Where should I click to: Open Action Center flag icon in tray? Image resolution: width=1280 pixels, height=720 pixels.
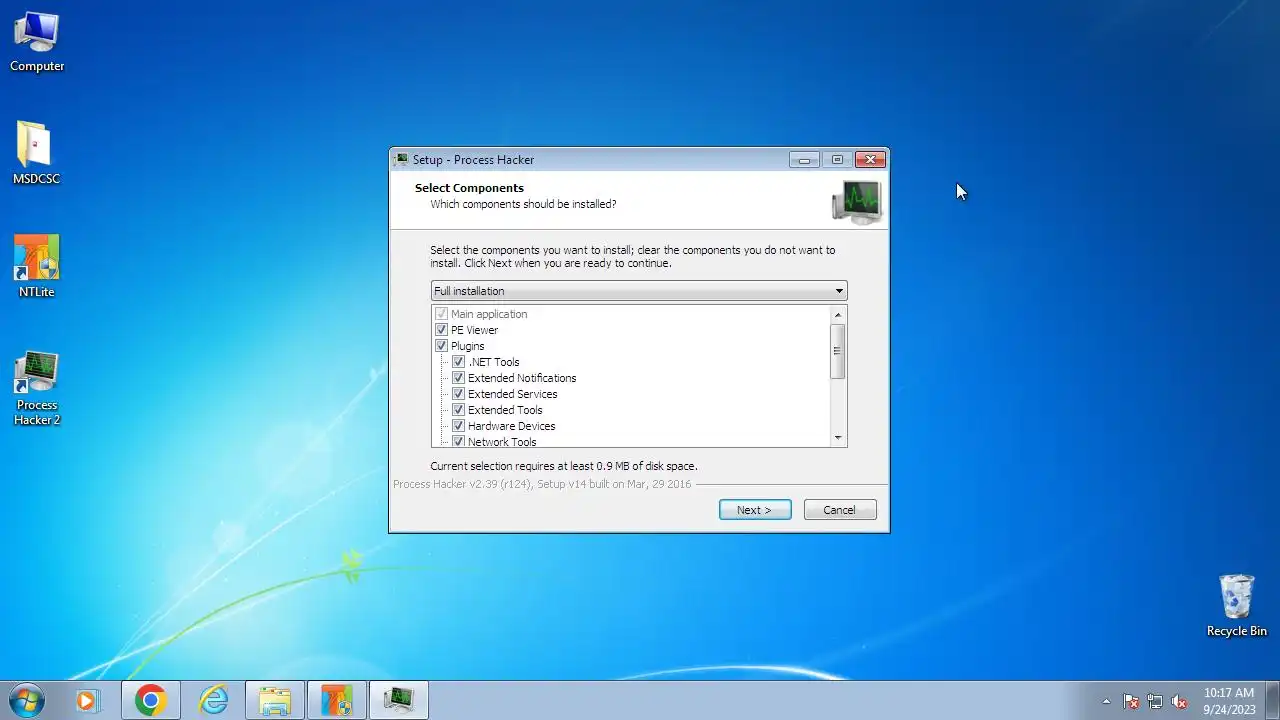tap(1131, 701)
